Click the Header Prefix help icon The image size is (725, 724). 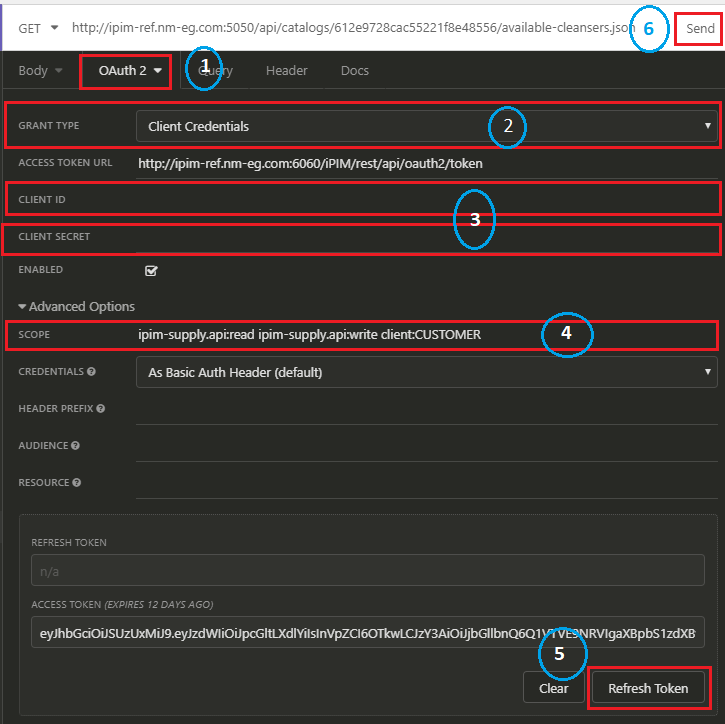click(101, 408)
